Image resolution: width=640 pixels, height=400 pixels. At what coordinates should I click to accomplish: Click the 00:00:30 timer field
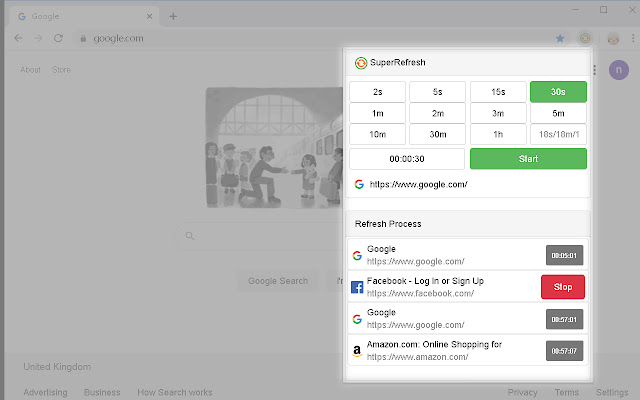tap(406, 159)
